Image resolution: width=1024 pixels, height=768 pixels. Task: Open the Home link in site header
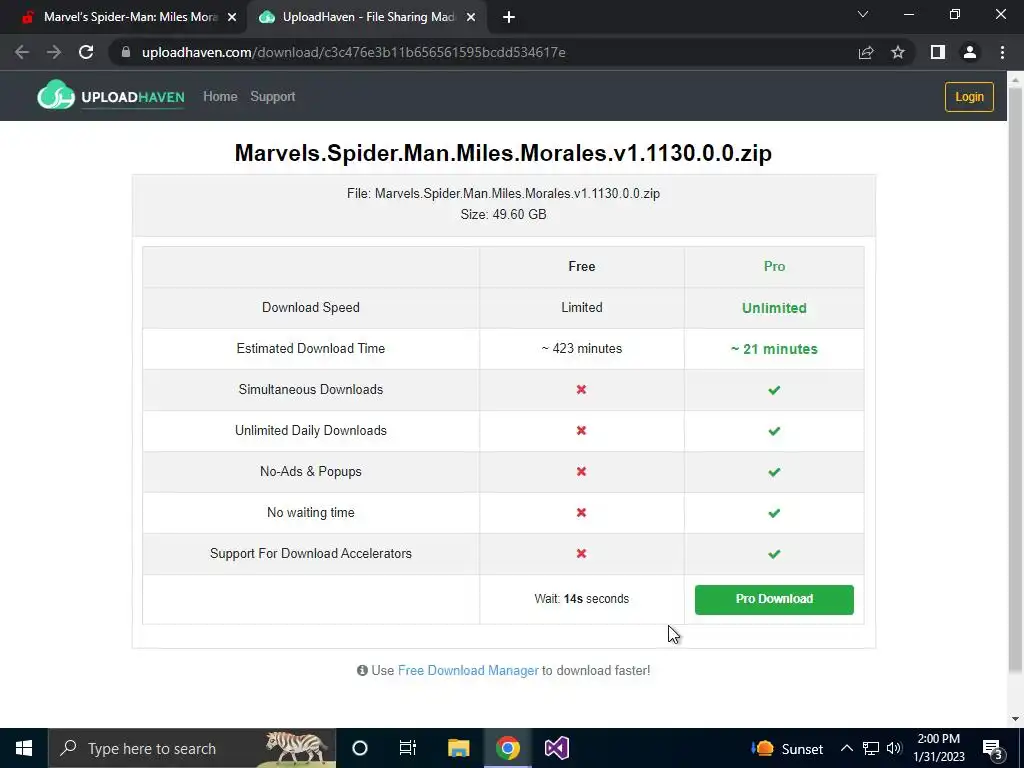[220, 97]
